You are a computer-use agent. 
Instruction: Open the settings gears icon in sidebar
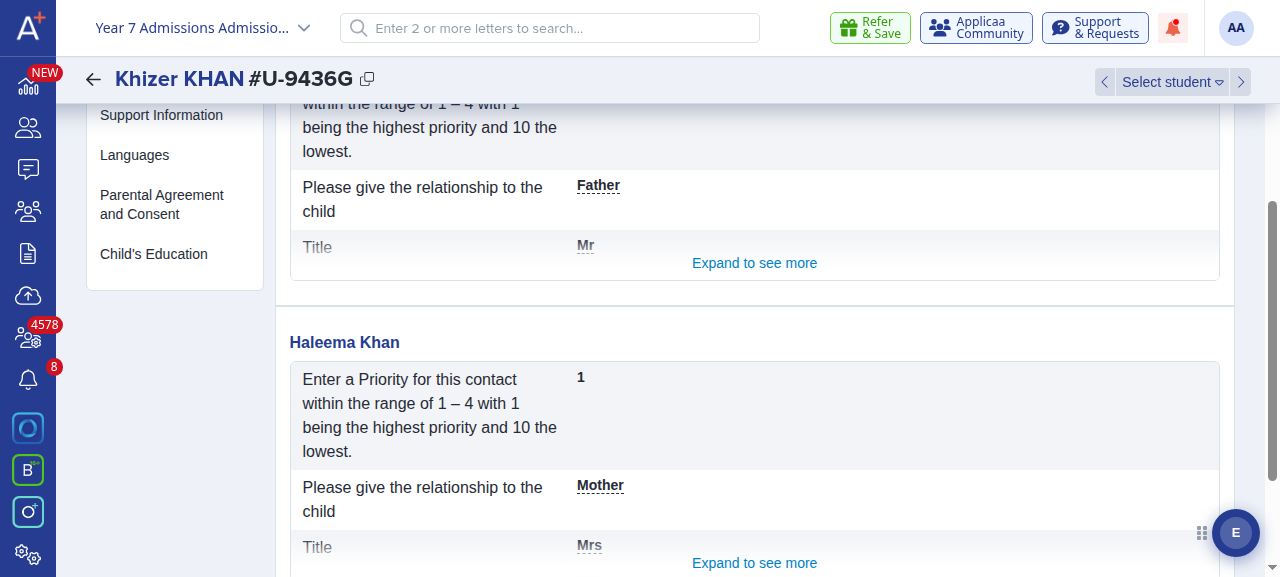(28, 555)
